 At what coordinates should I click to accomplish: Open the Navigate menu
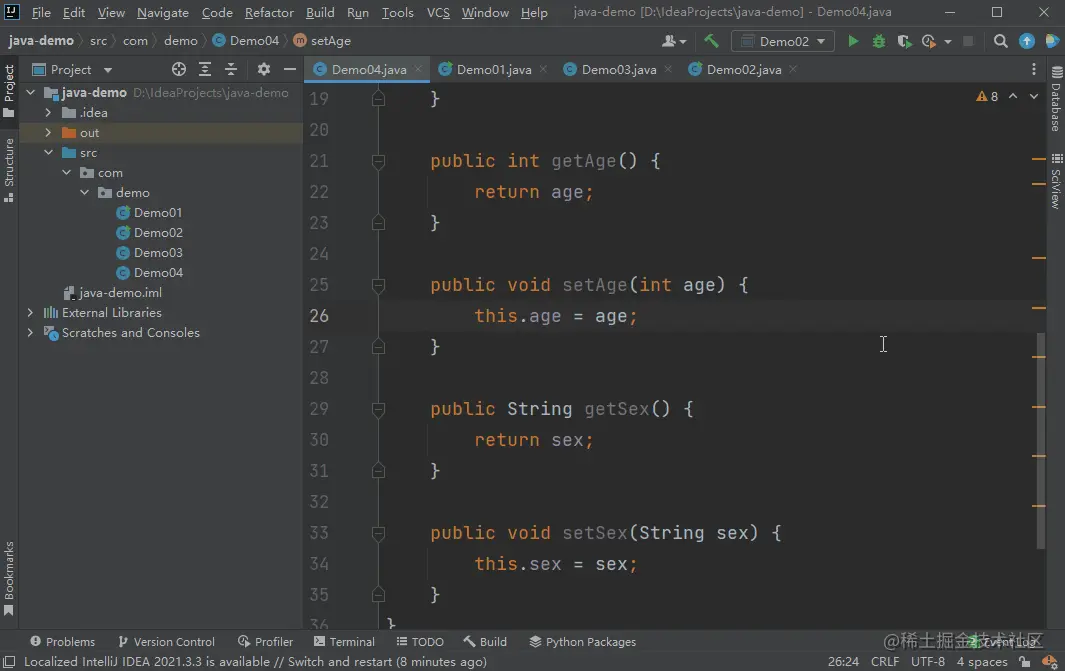tap(162, 12)
